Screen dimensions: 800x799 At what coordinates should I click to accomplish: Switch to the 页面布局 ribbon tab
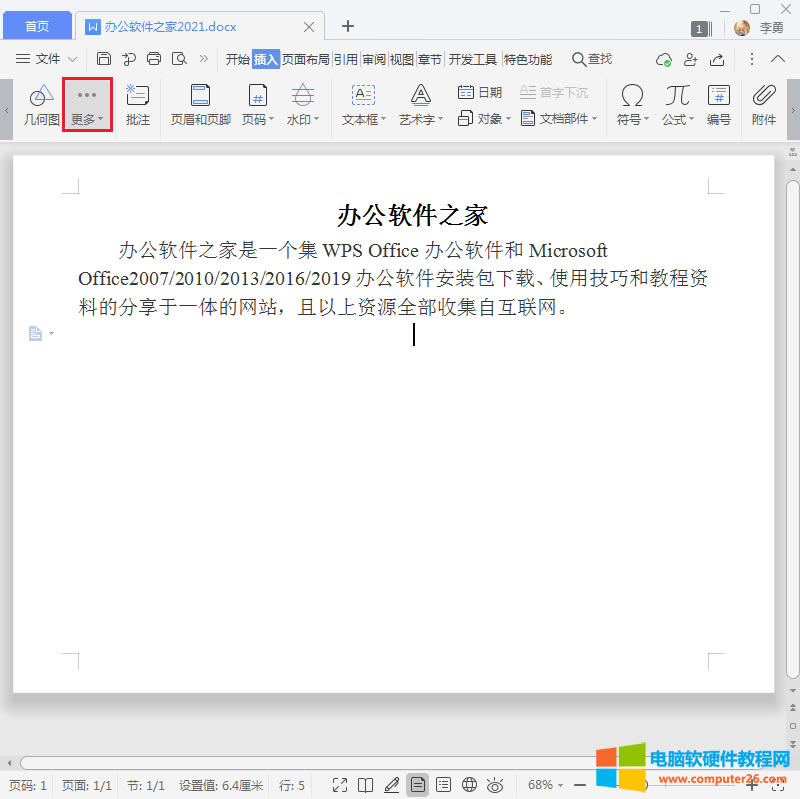[308, 59]
